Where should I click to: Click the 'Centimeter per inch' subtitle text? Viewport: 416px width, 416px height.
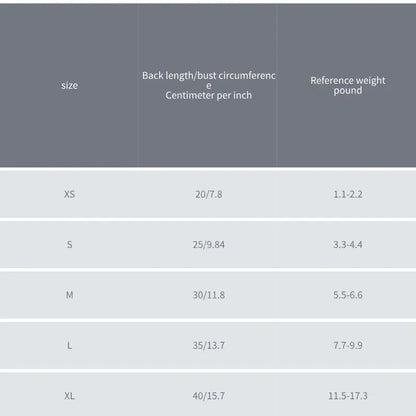(x=209, y=95)
